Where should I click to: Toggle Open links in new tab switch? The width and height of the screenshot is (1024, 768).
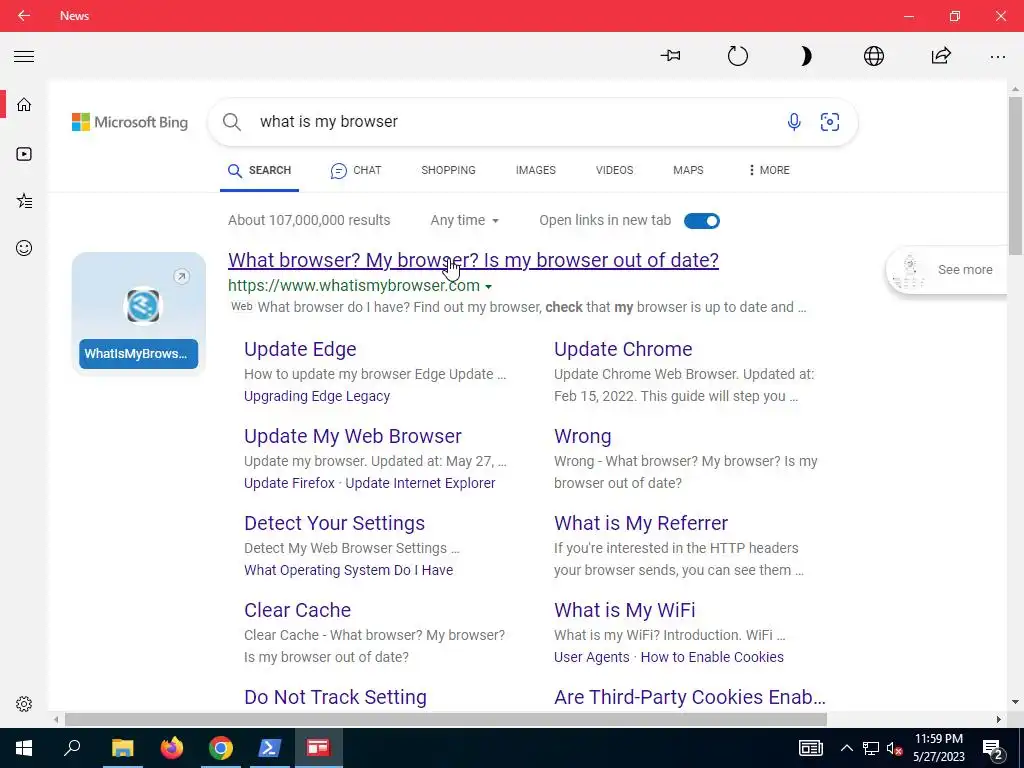click(x=702, y=221)
